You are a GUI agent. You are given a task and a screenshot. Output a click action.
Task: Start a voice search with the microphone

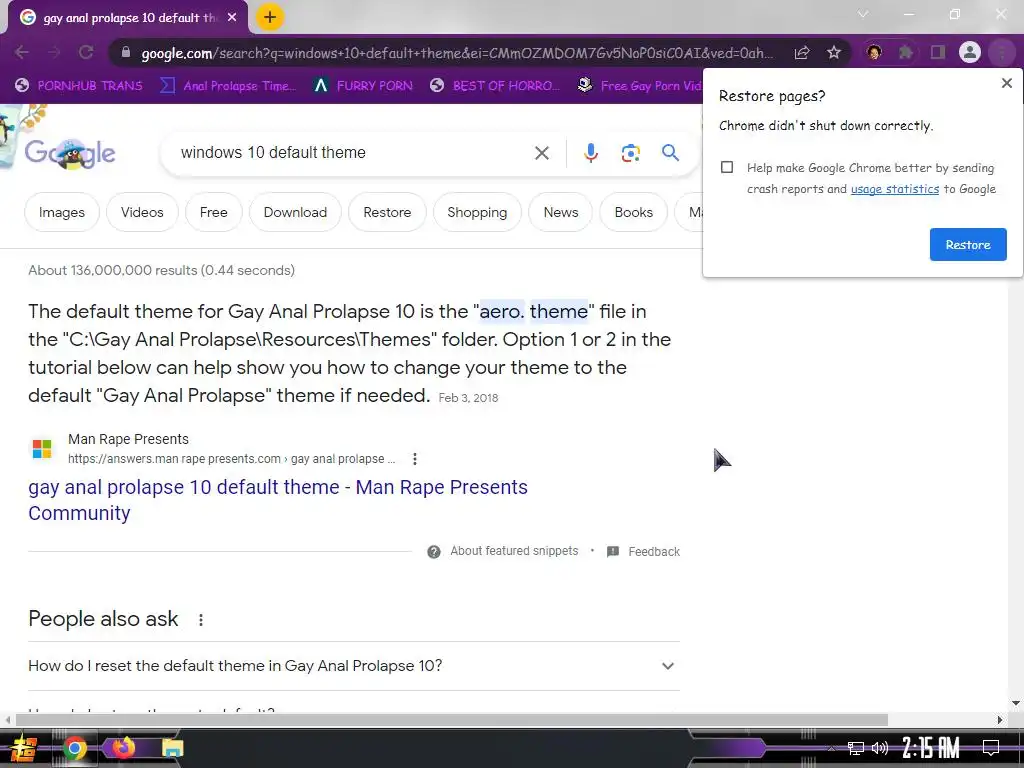click(x=590, y=153)
